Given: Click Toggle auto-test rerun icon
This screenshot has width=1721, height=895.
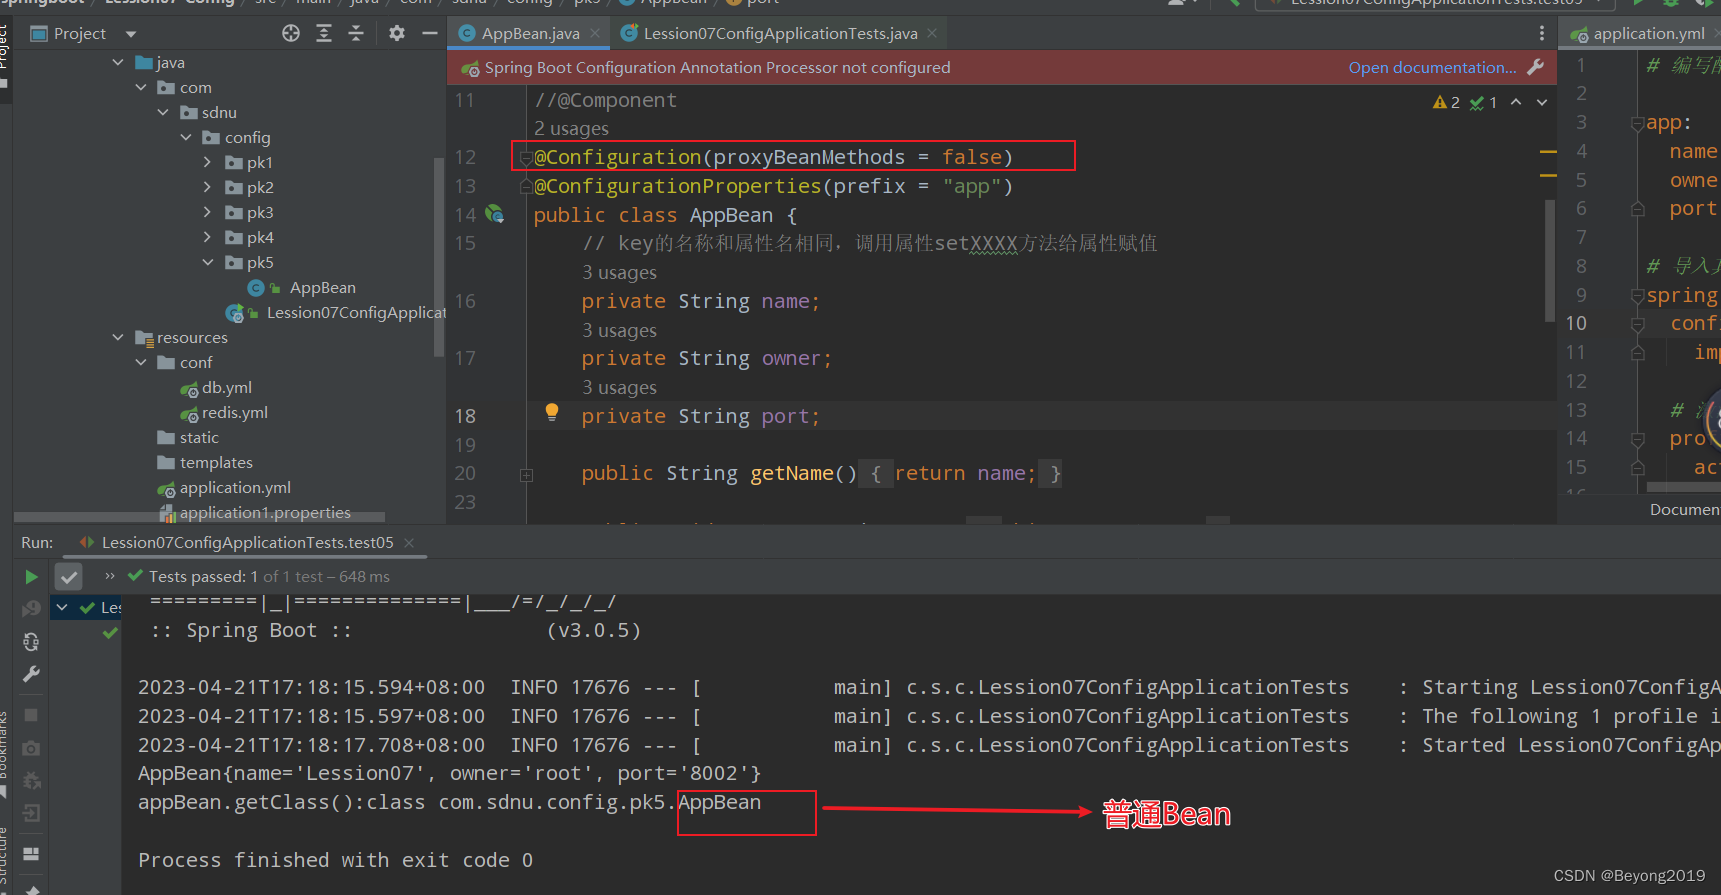Looking at the screenshot, I should click(x=31, y=641).
